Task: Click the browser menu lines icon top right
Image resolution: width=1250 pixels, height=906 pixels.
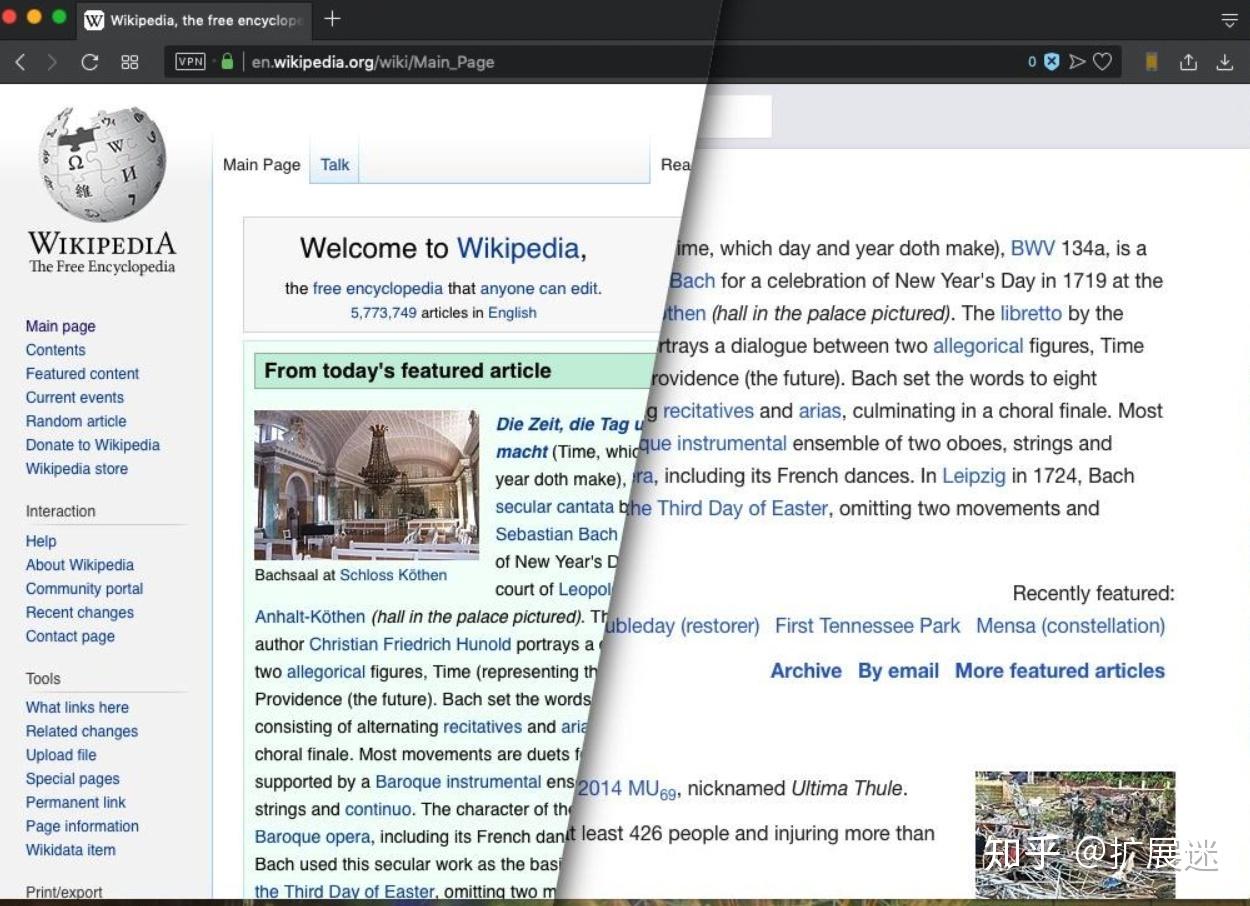Action: (x=1229, y=20)
